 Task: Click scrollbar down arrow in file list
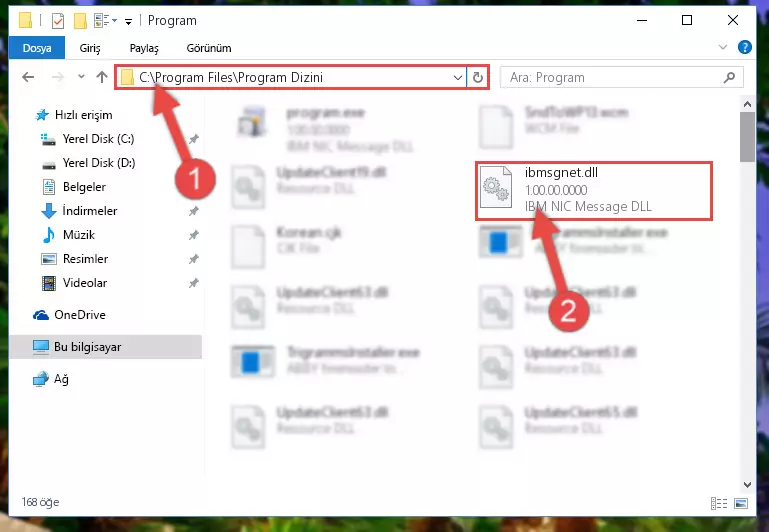747,484
